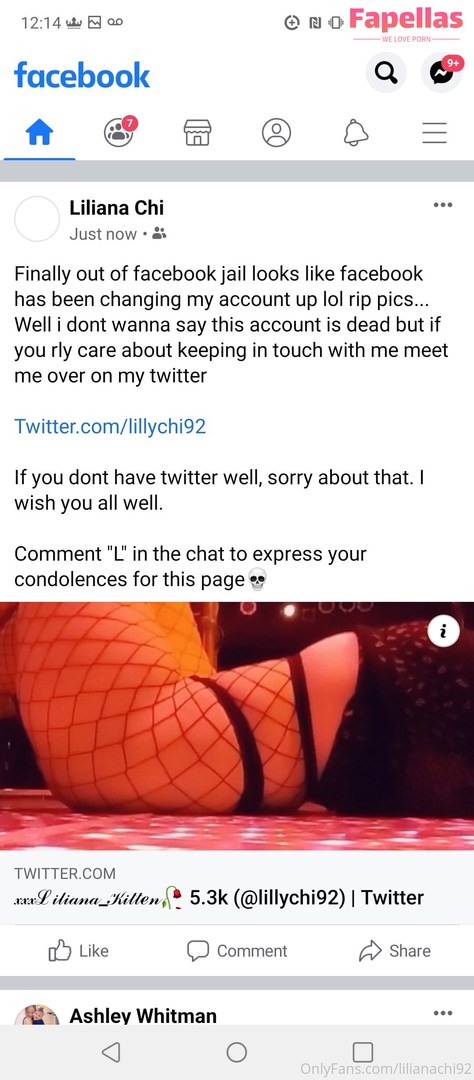Tap Android recent apps square button
Screen dimensions: 474x1080
[362, 1052]
